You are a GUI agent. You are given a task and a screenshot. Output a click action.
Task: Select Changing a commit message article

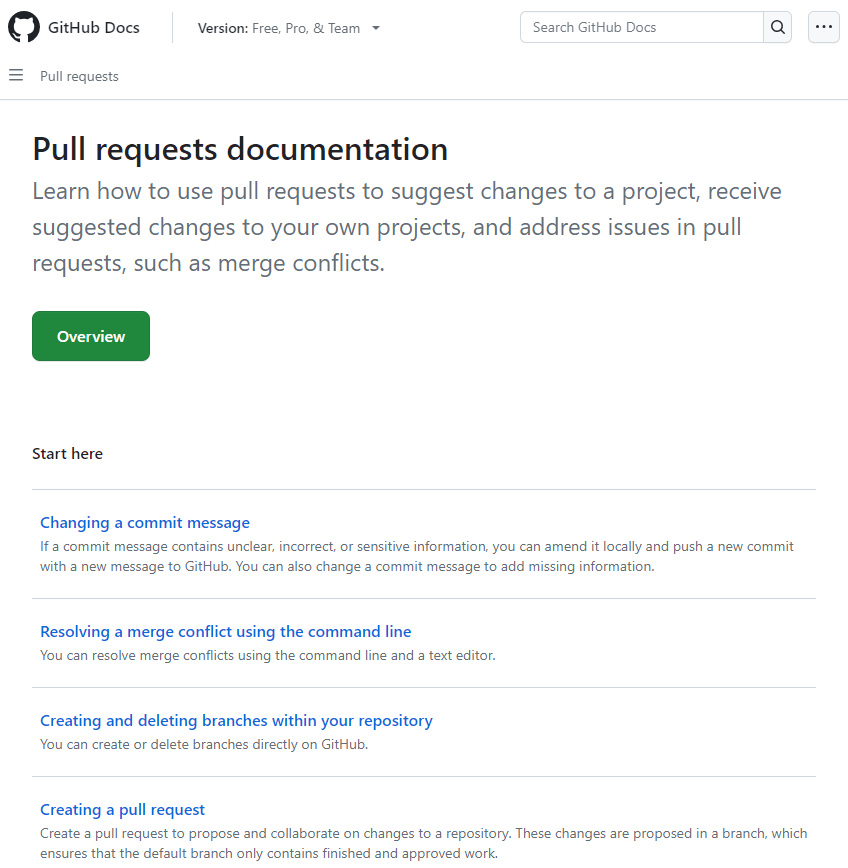click(144, 522)
